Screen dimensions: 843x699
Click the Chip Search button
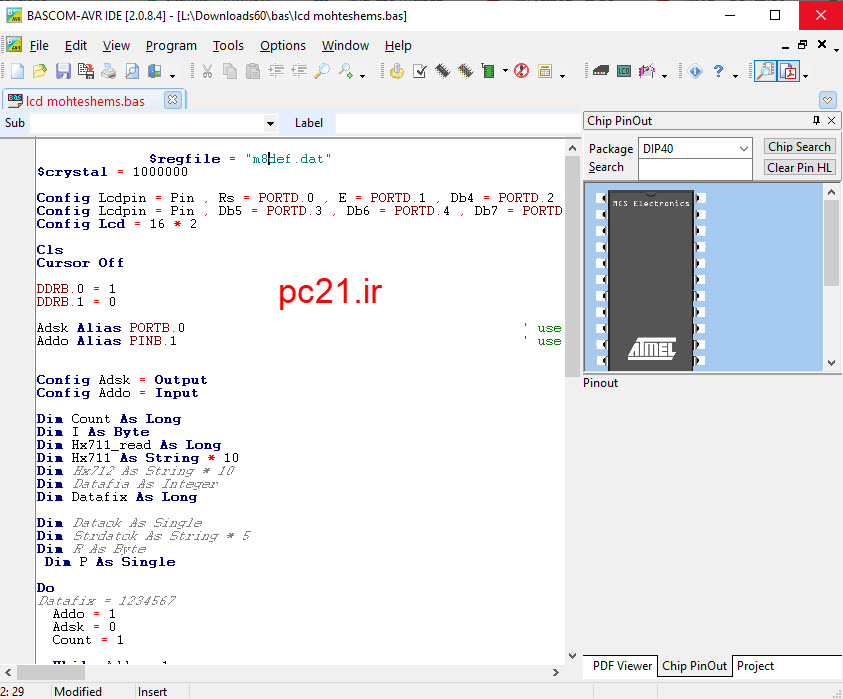coord(799,147)
